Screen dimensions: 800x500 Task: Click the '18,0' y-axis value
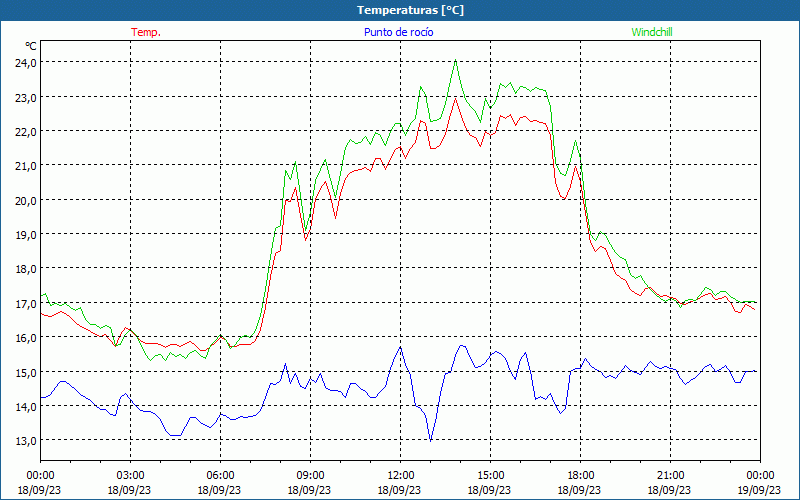25,269
